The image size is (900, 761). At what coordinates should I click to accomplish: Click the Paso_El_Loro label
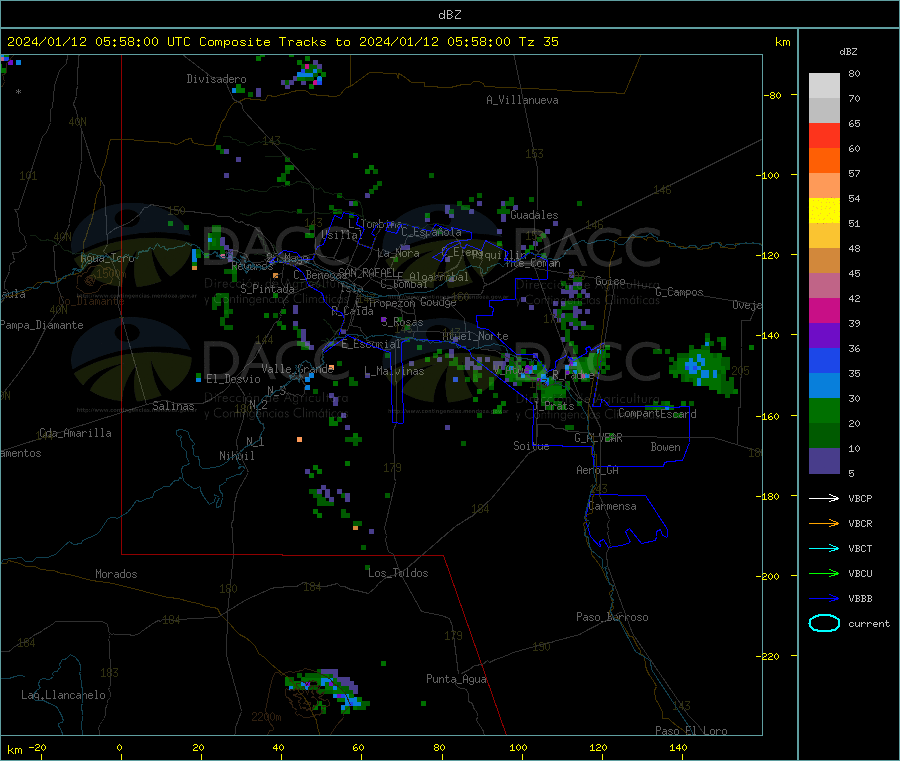coord(691,731)
